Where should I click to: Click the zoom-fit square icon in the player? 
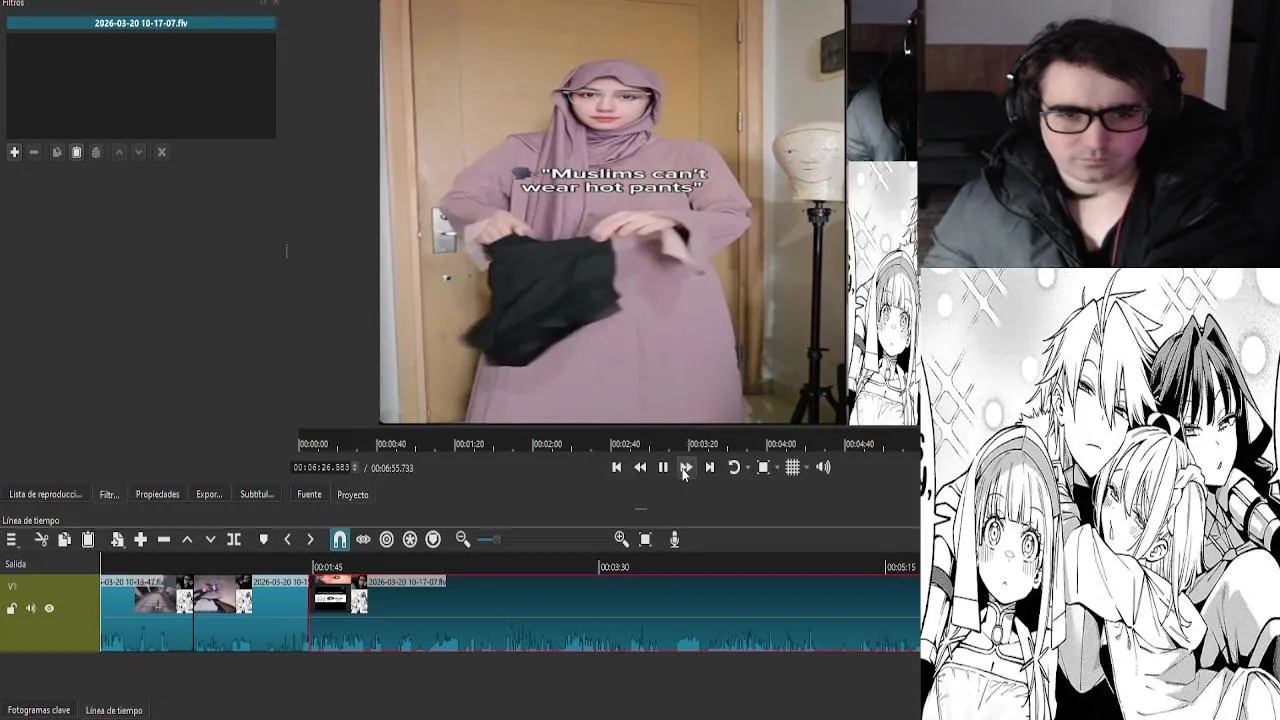coord(763,467)
